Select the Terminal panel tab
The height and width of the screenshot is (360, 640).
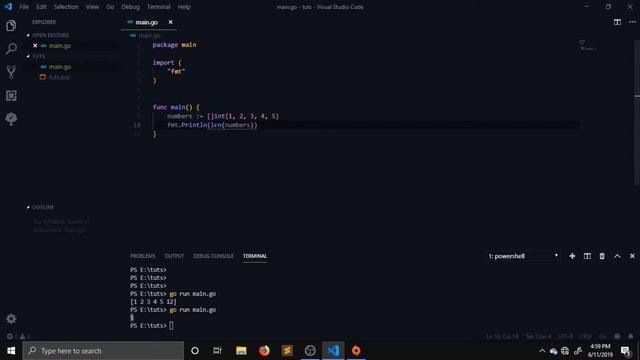click(x=255, y=256)
